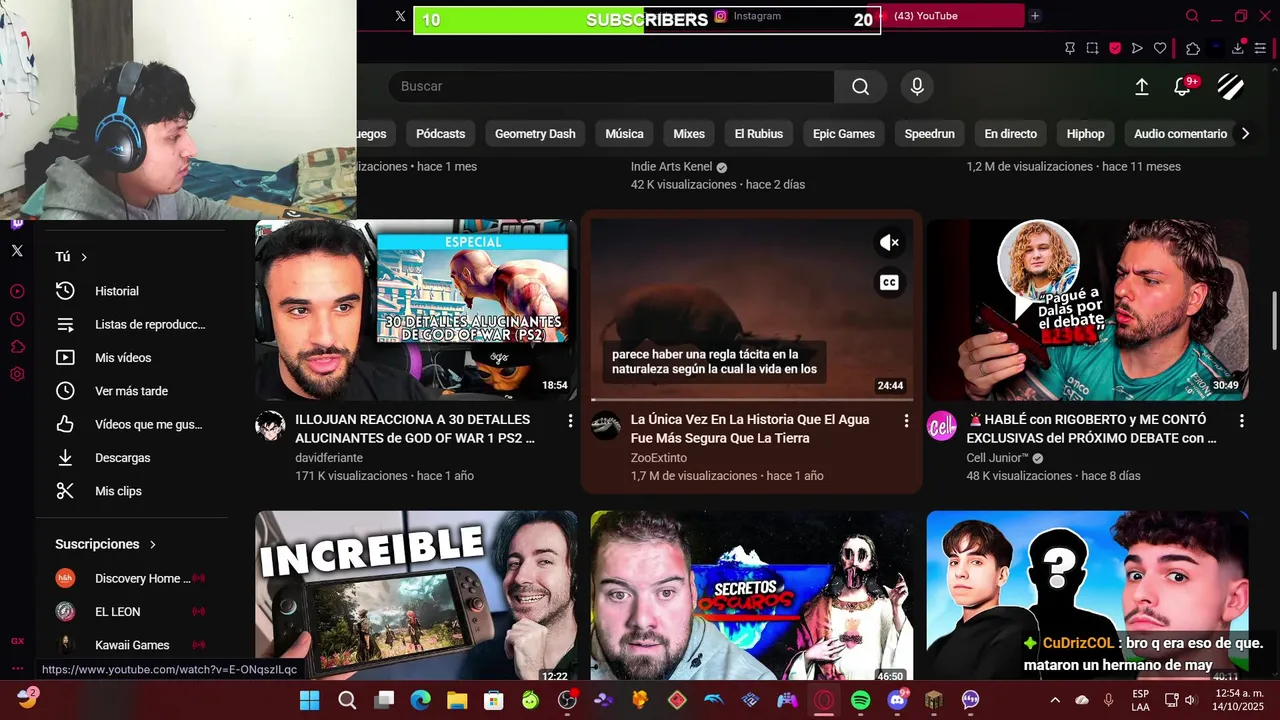The image size is (1280, 720).
Task: Open the GX corner icon in the sidebar
Action: click(17, 641)
